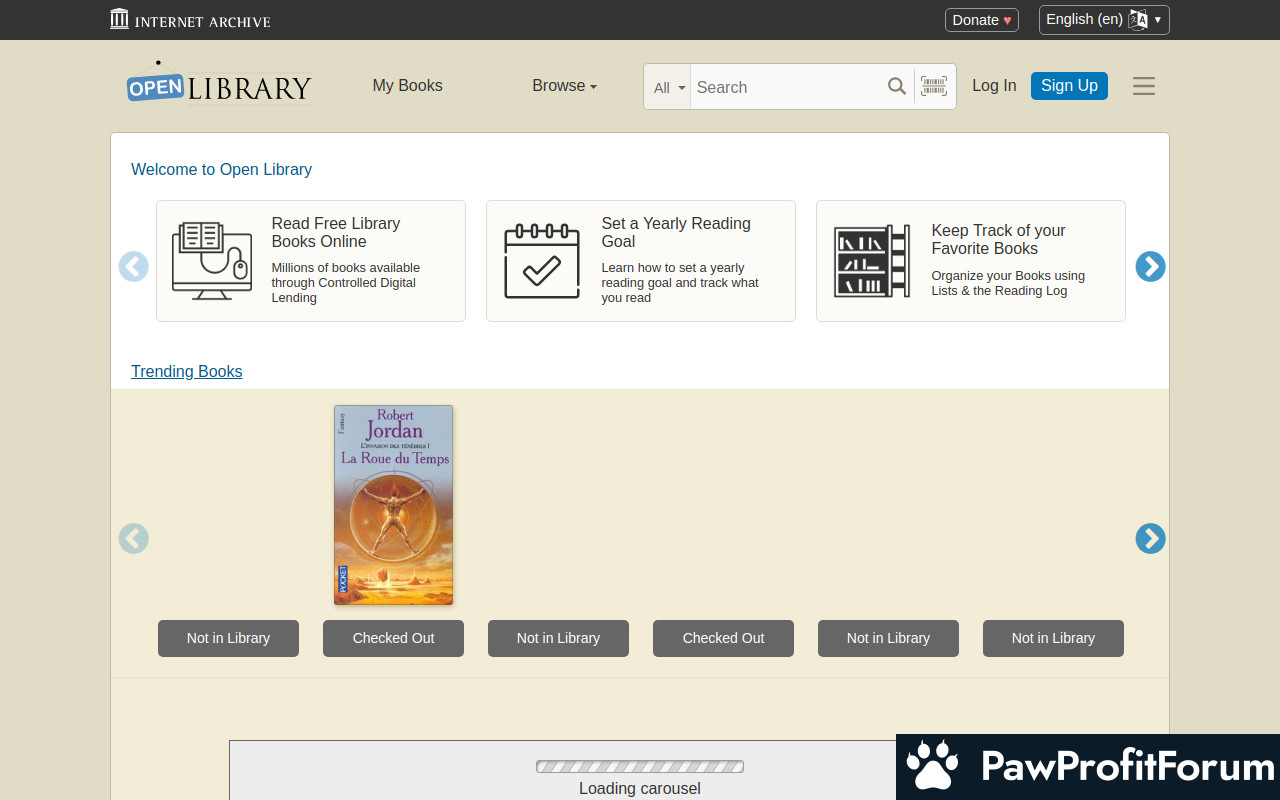The width and height of the screenshot is (1280, 800).
Task: Open the English (en) language selector
Action: click(x=1103, y=20)
